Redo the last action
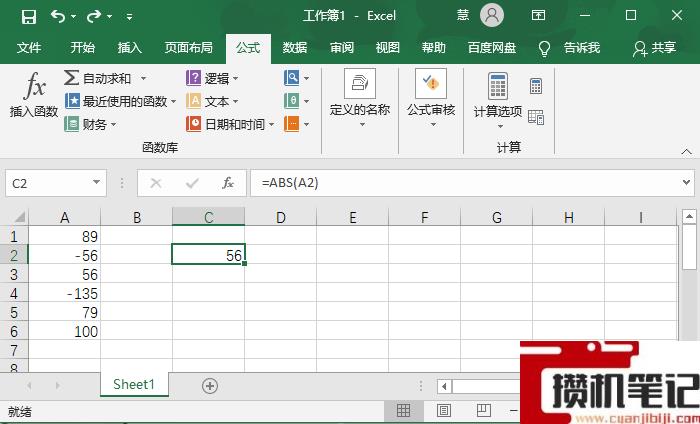This screenshot has width=700, height=424. pyautogui.click(x=94, y=17)
